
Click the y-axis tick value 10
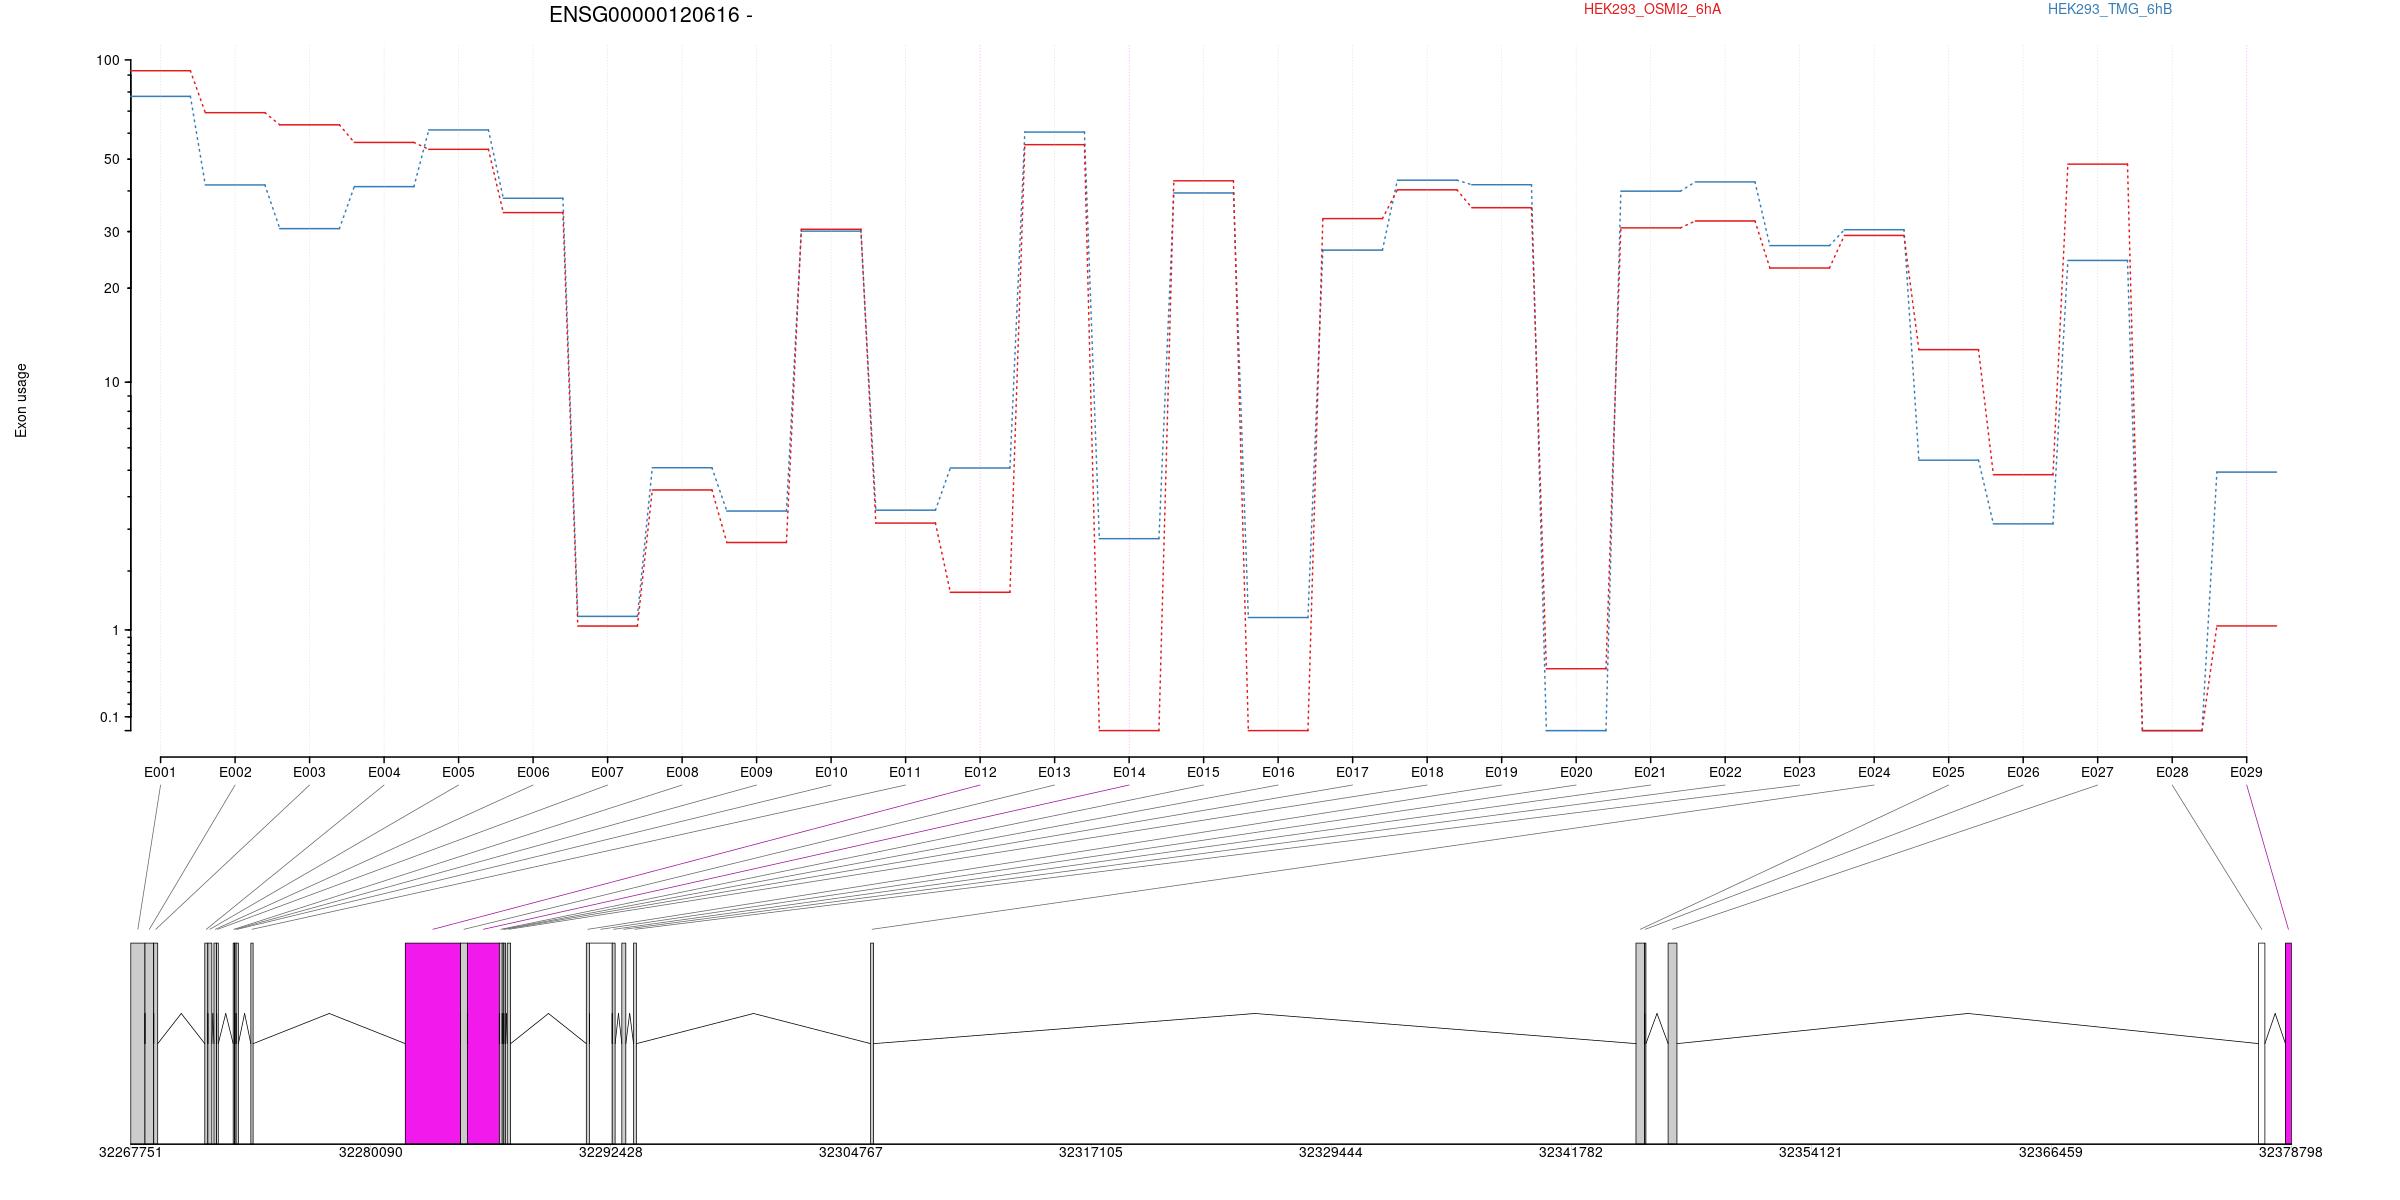click(111, 382)
